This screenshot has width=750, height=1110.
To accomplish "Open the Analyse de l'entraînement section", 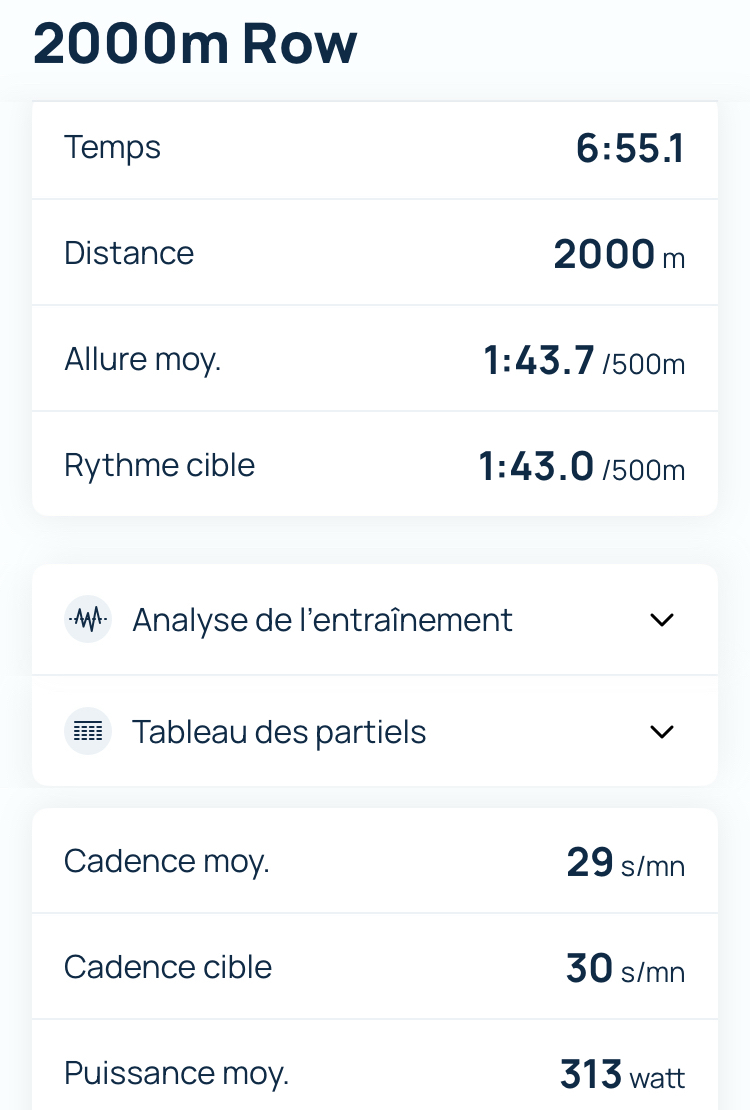I will (322, 620).
